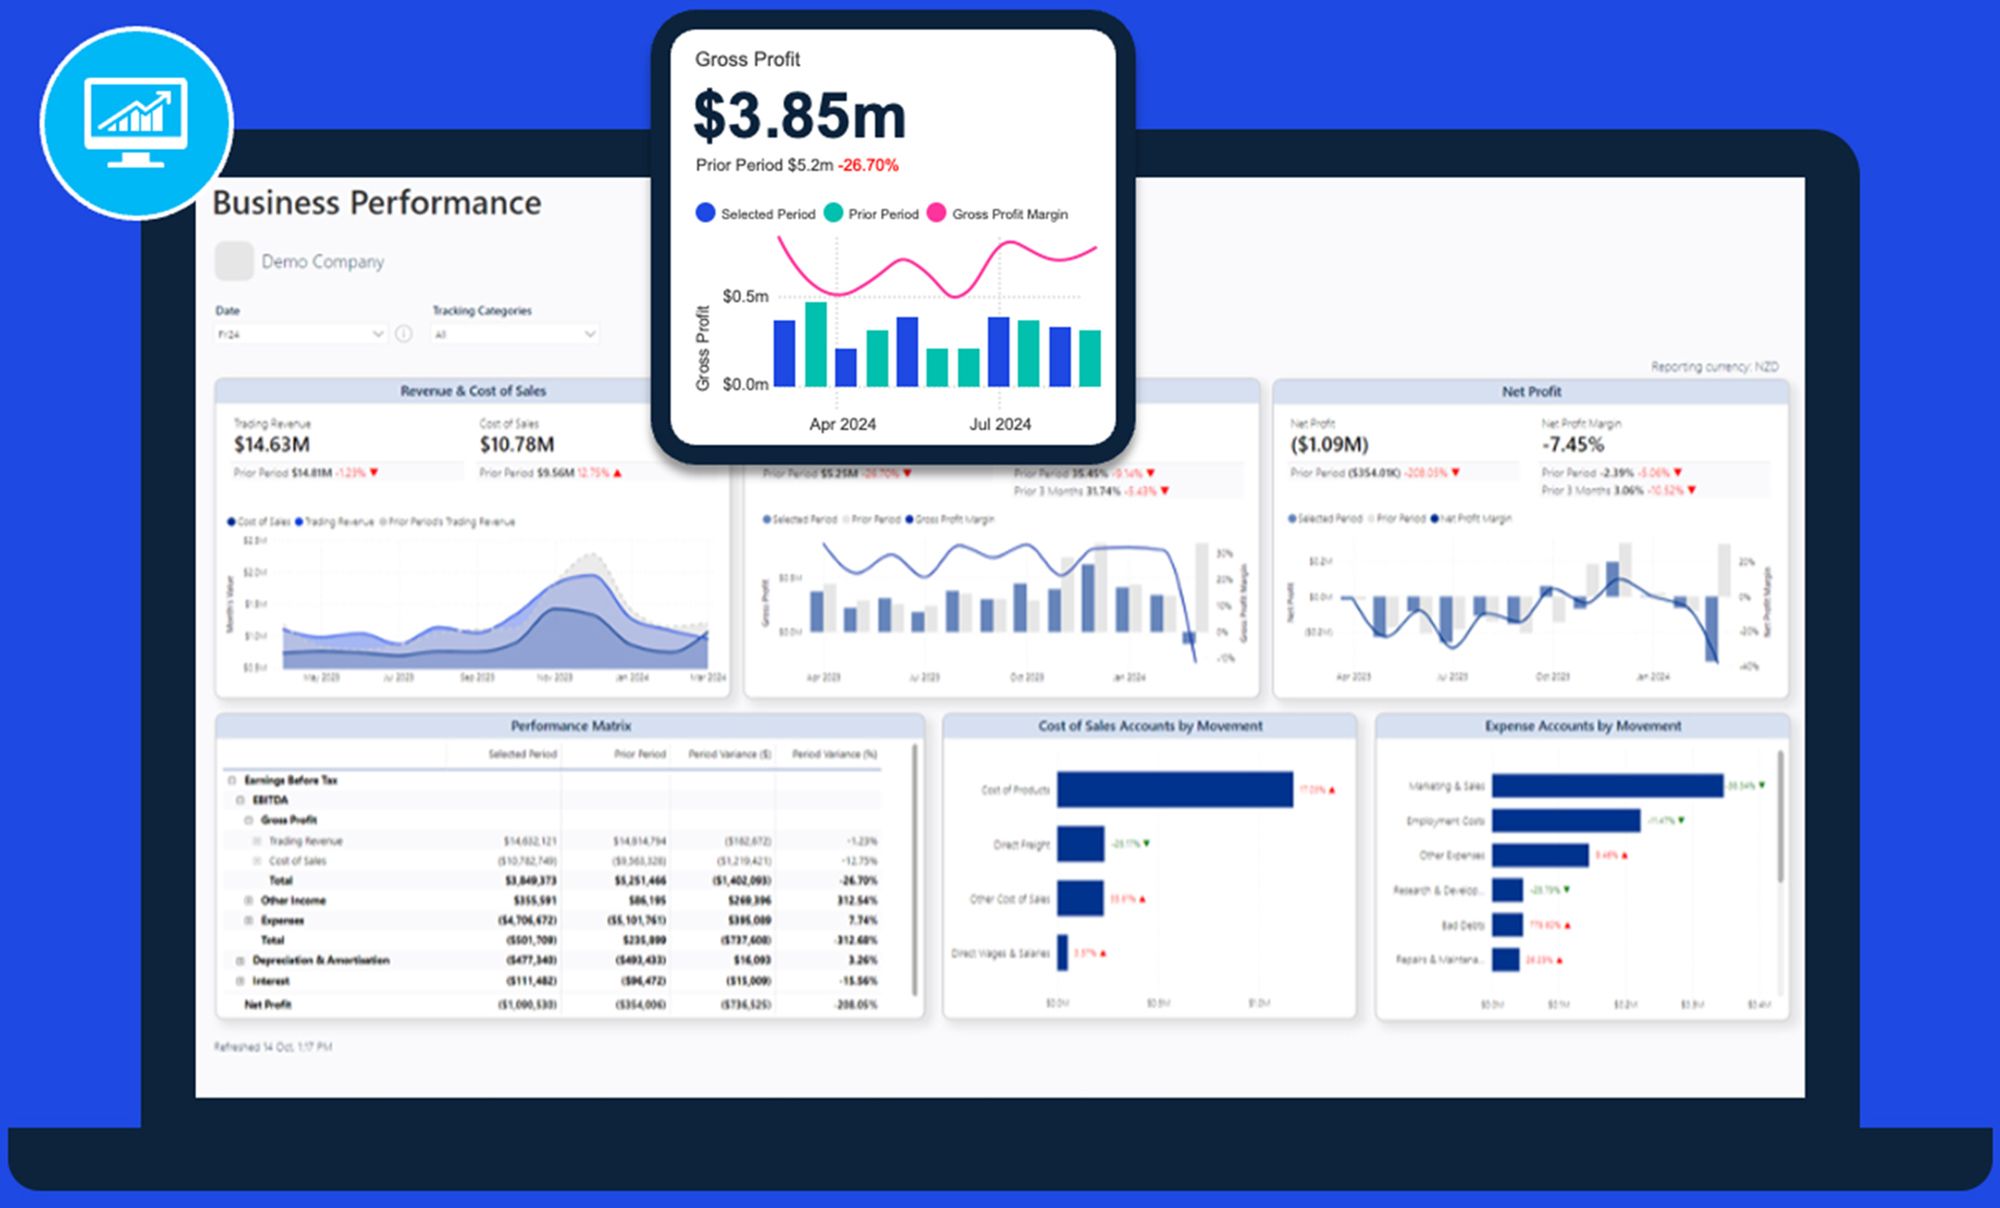Click the teal Prior Period legend dot

833,213
